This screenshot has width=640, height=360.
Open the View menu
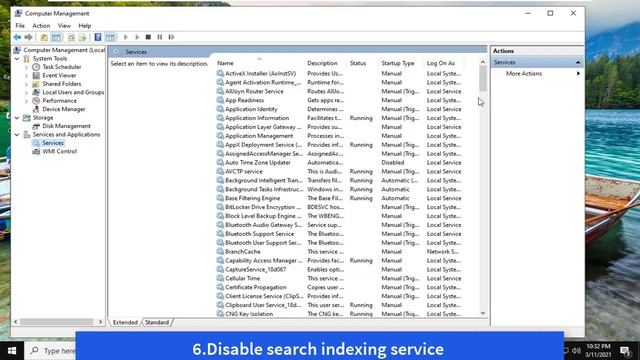(x=64, y=26)
